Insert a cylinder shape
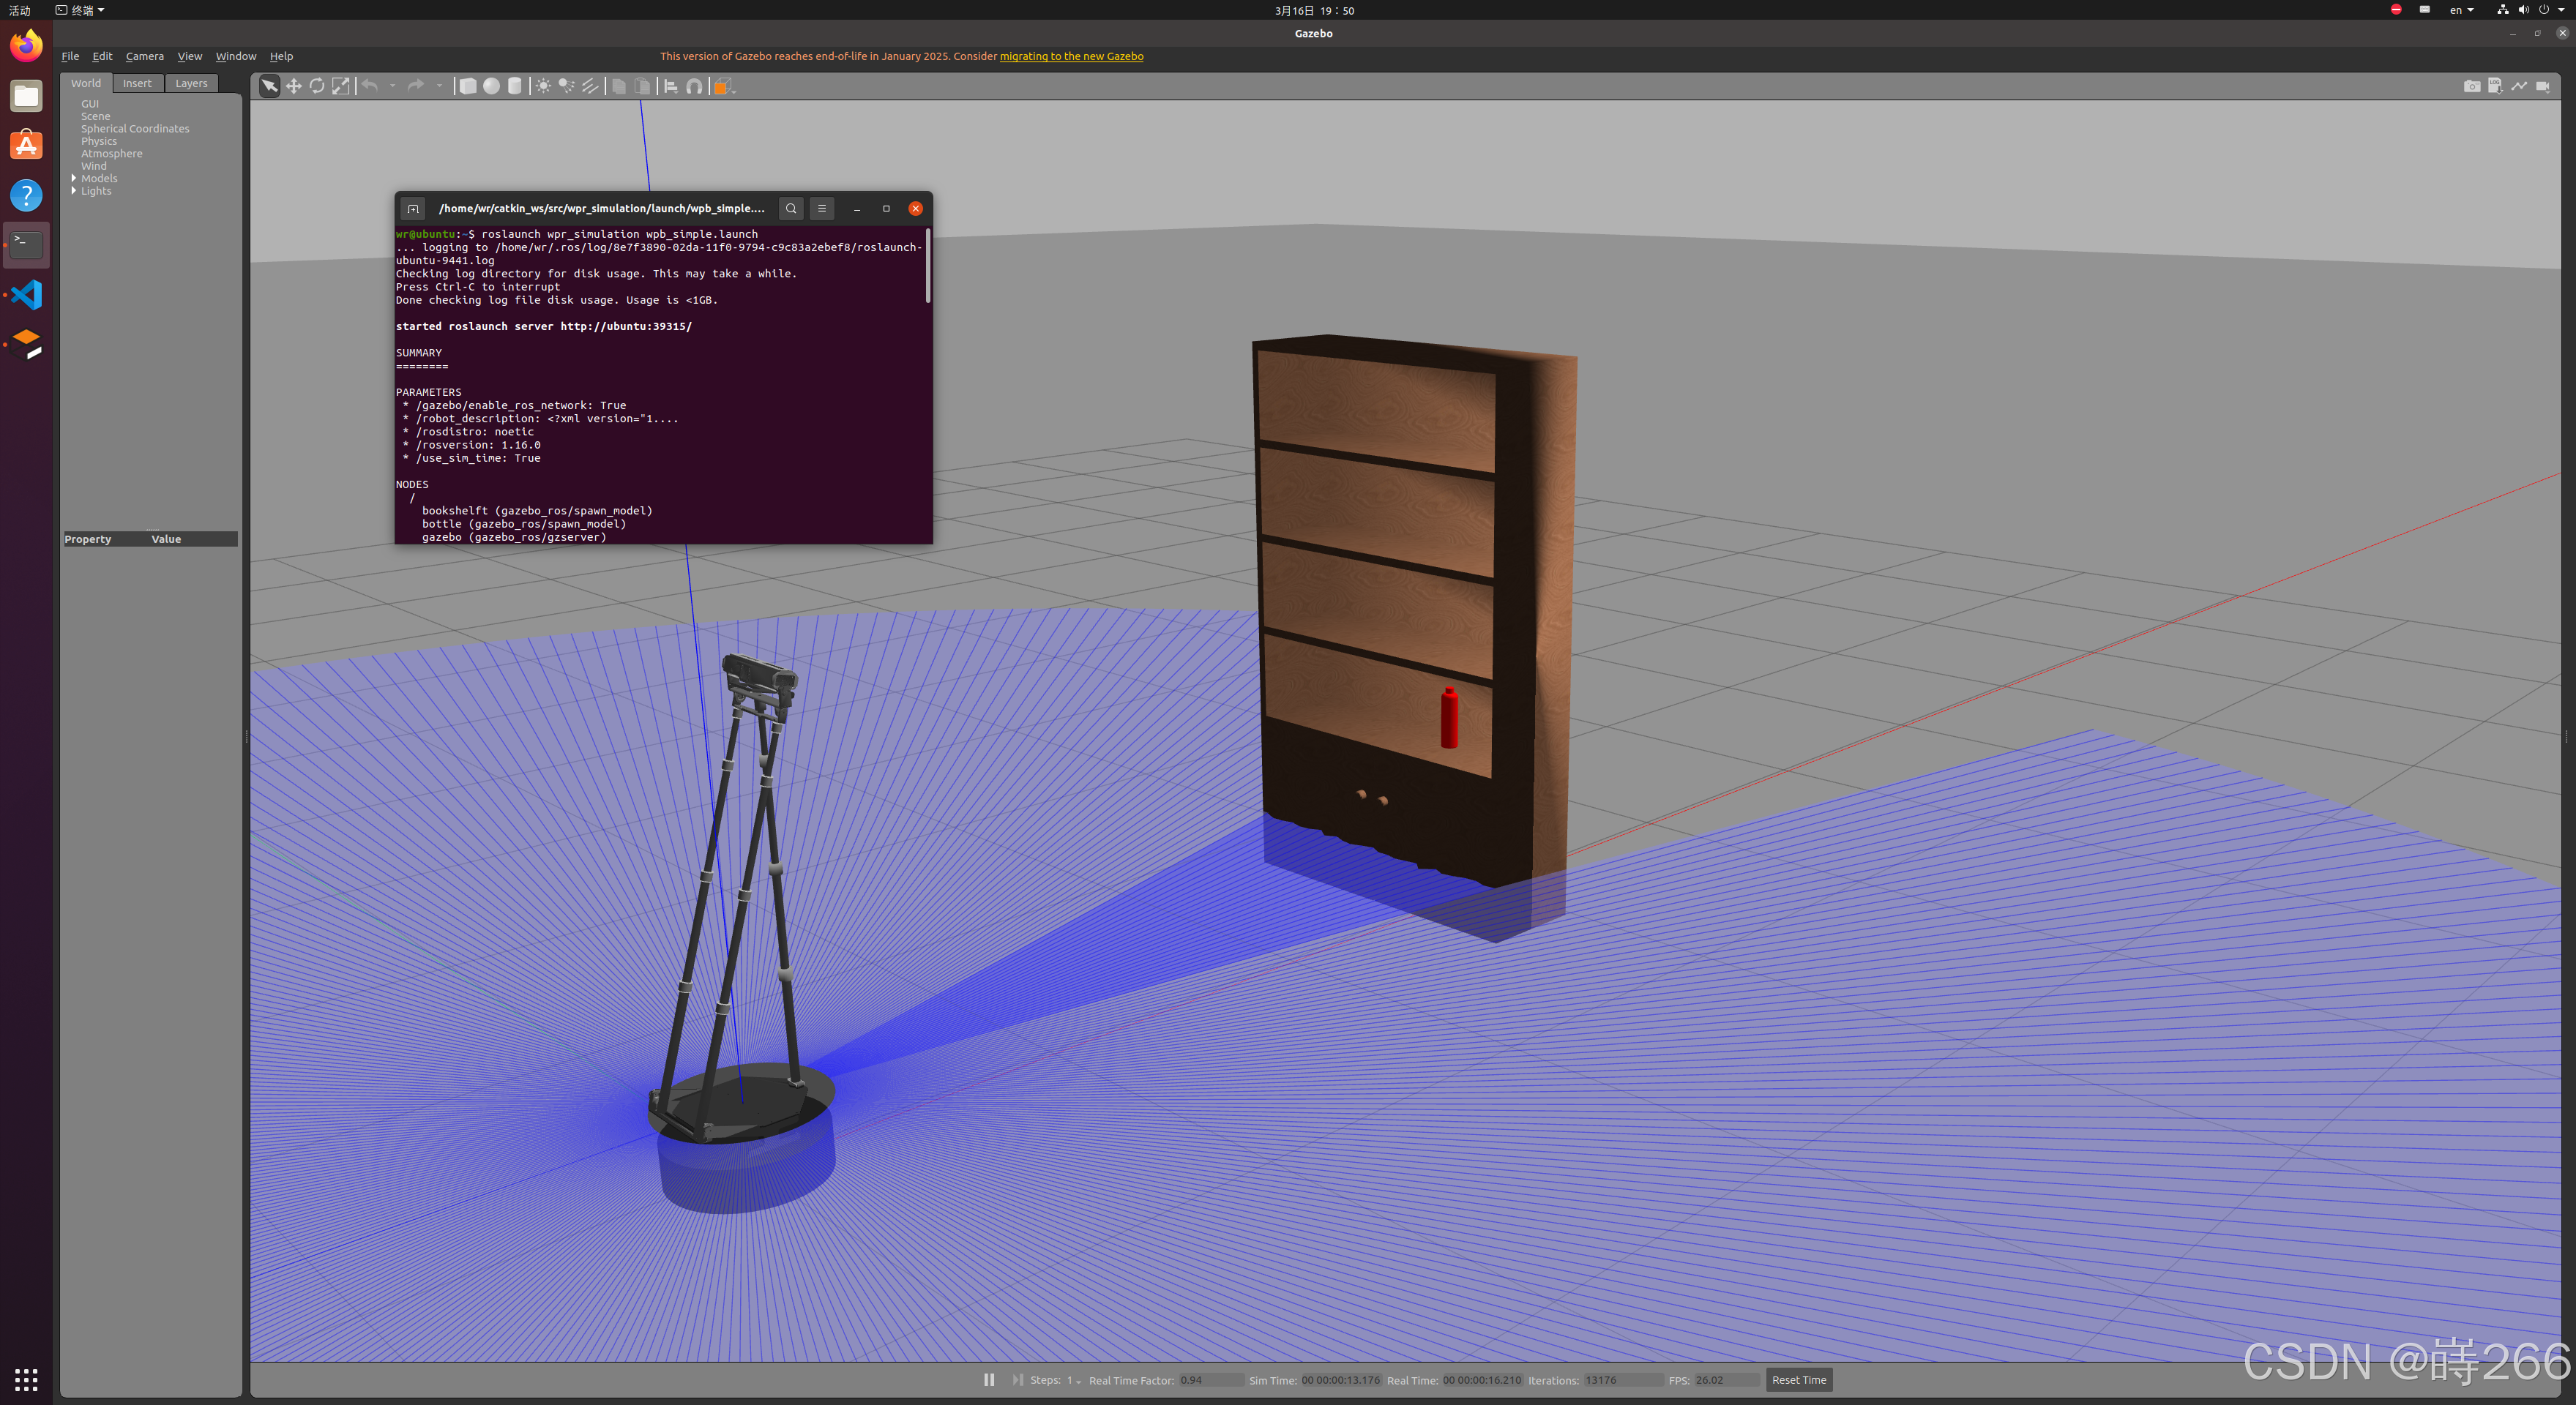The image size is (2576, 1405). coord(515,86)
